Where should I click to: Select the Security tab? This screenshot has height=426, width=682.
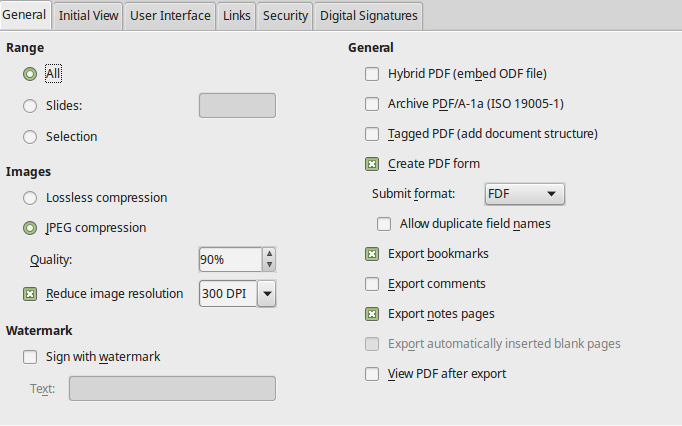[x=285, y=16]
